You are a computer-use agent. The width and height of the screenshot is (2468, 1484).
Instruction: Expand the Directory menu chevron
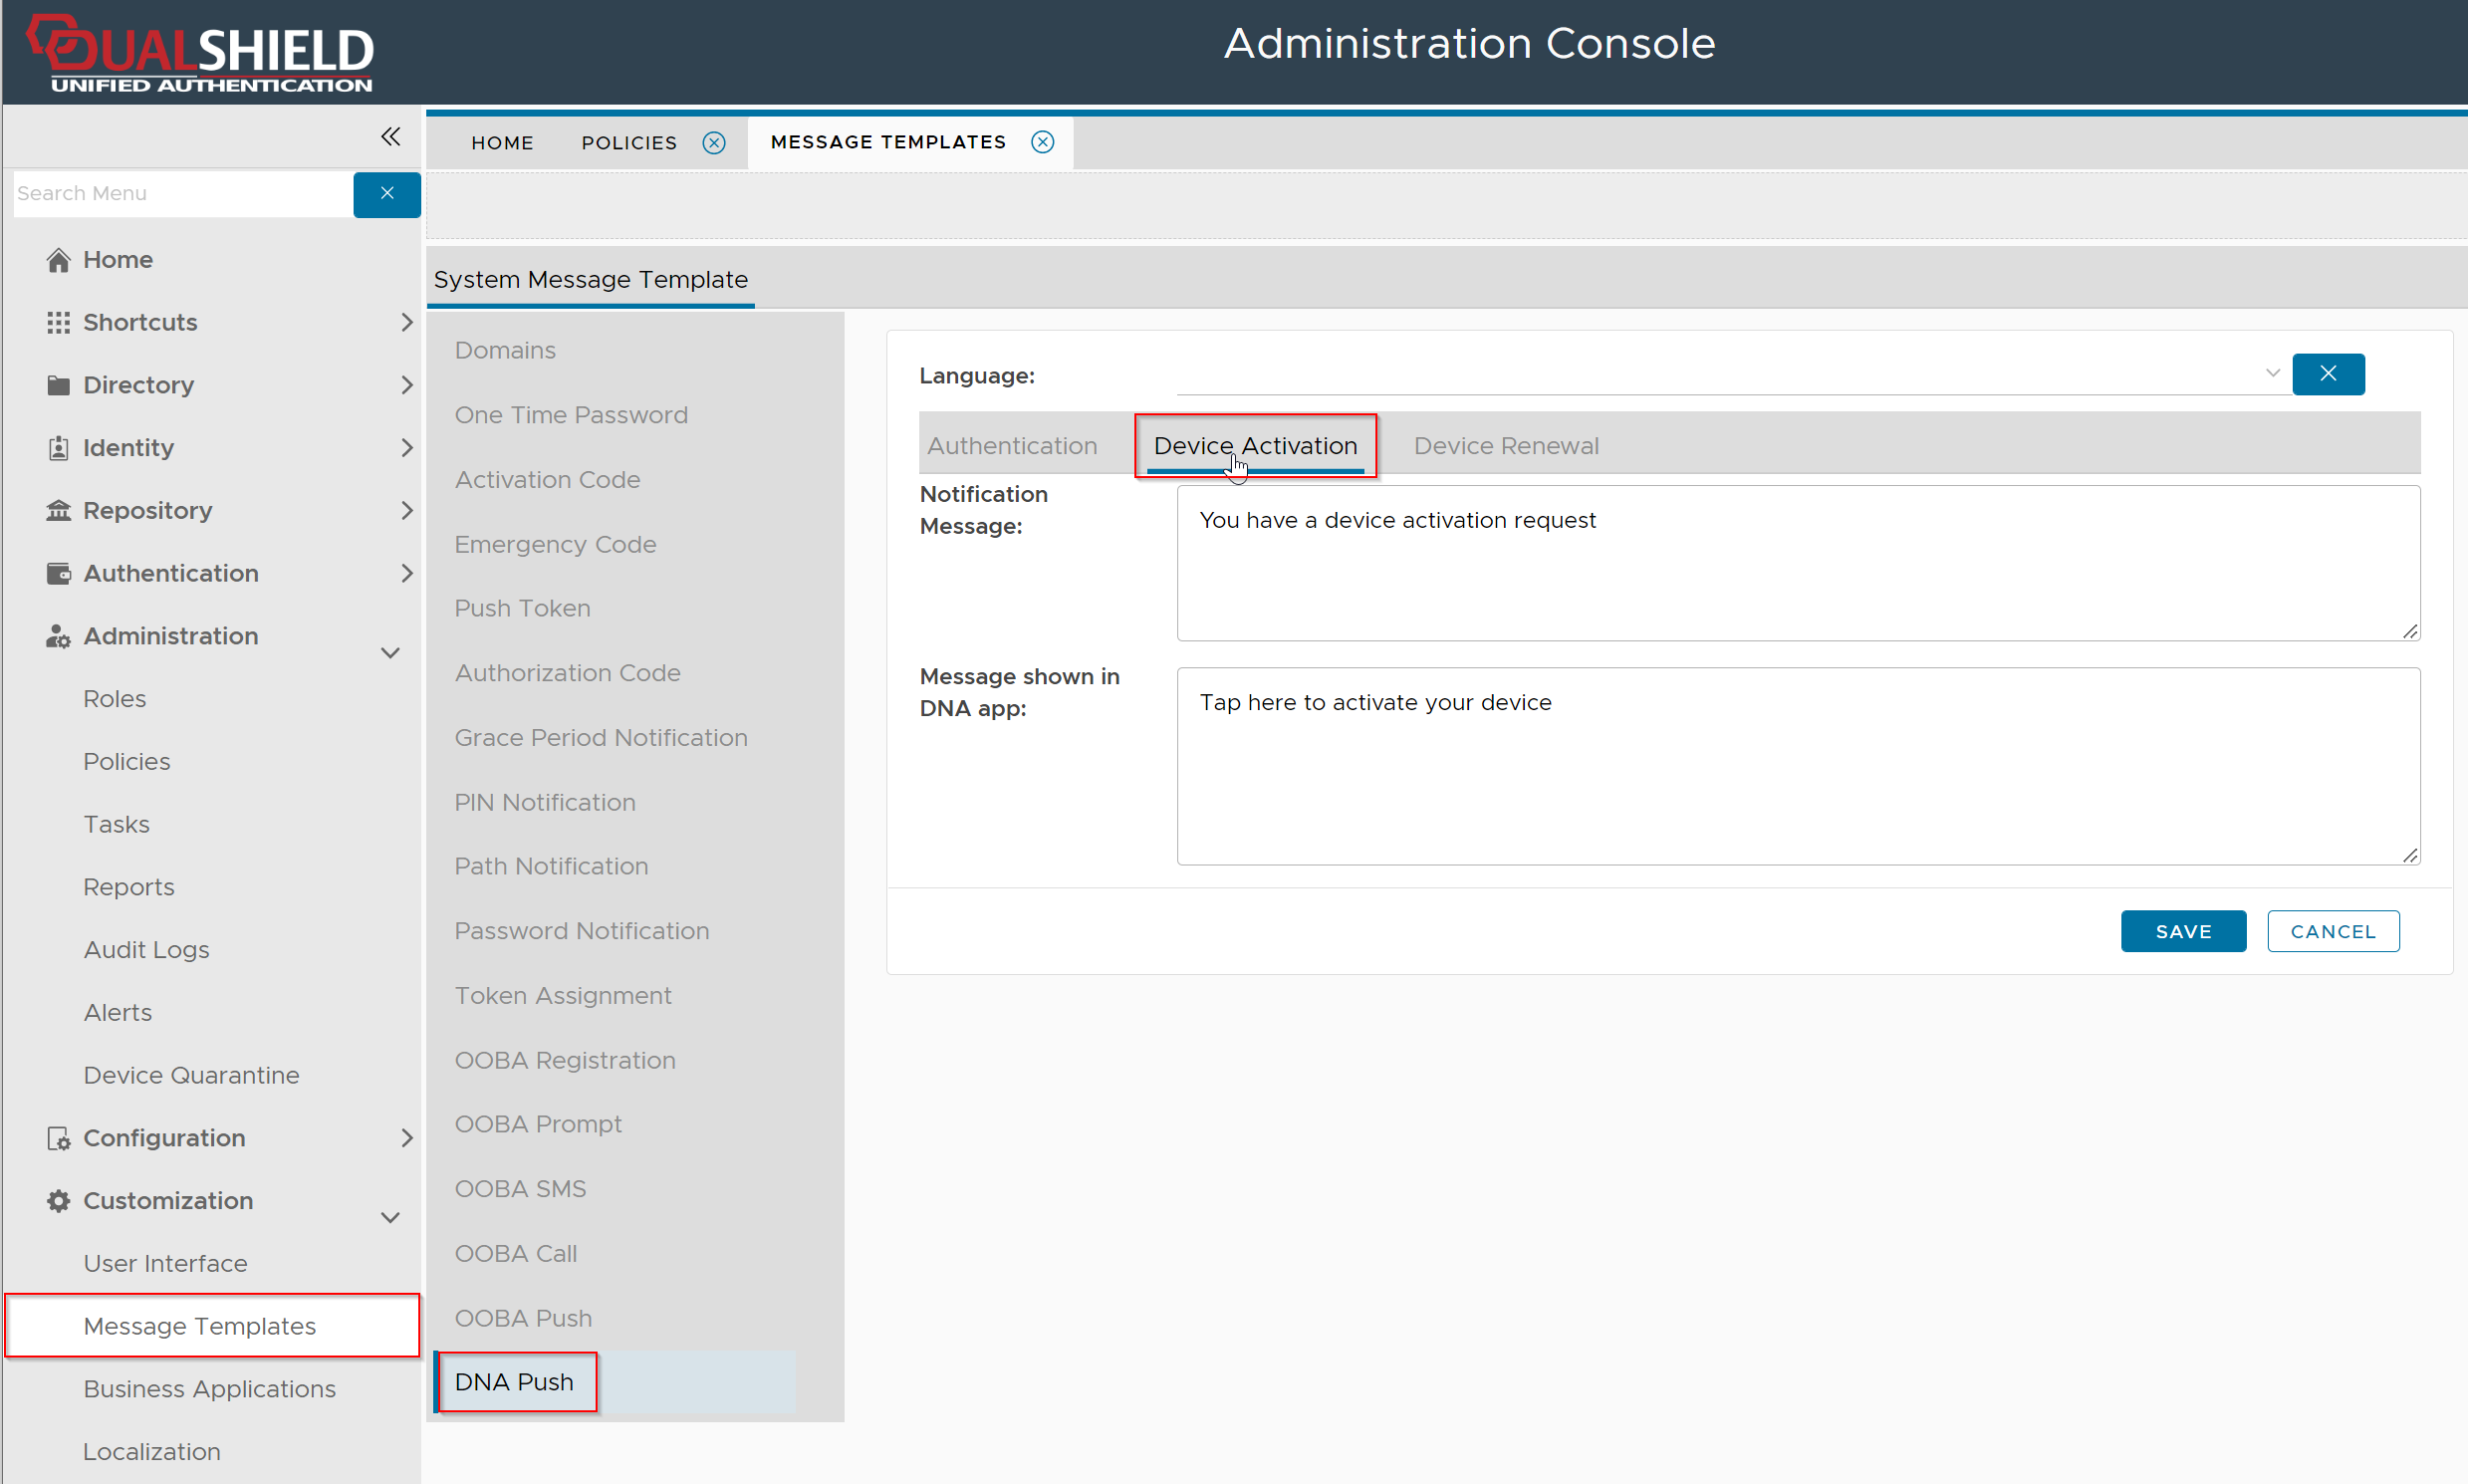coord(406,385)
